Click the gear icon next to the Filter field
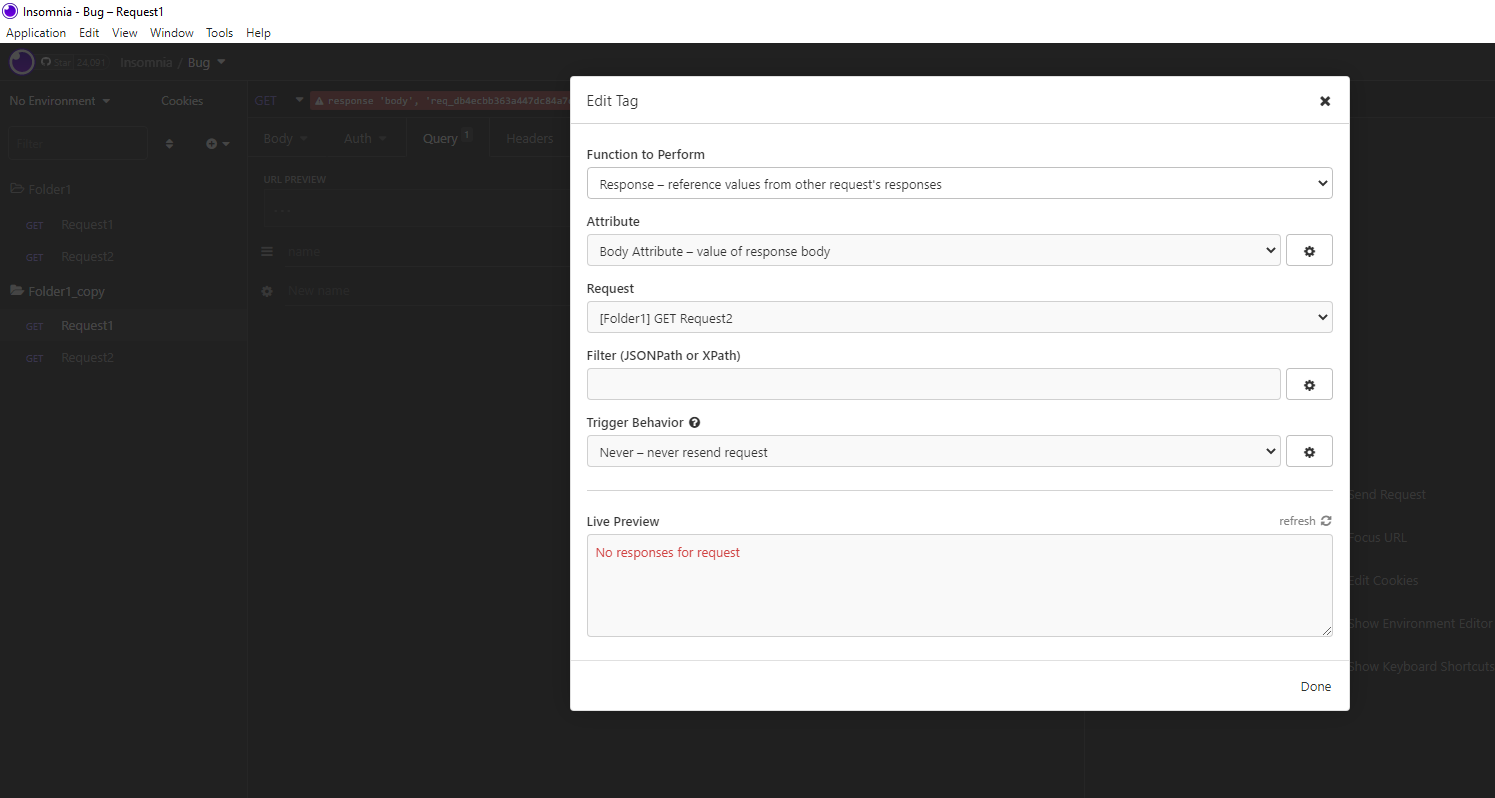The width and height of the screenshot is (1495, 798). point(1309,384)
